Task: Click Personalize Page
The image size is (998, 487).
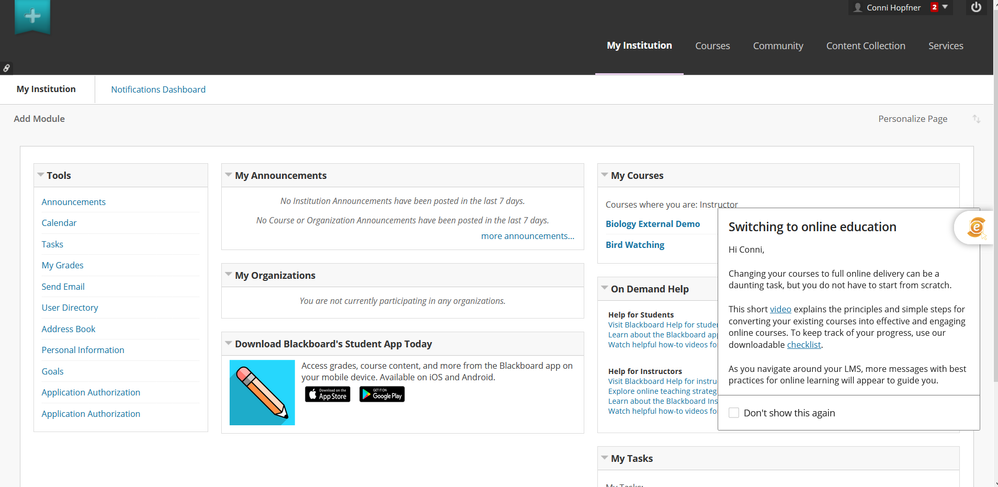Action: (913, 119)
